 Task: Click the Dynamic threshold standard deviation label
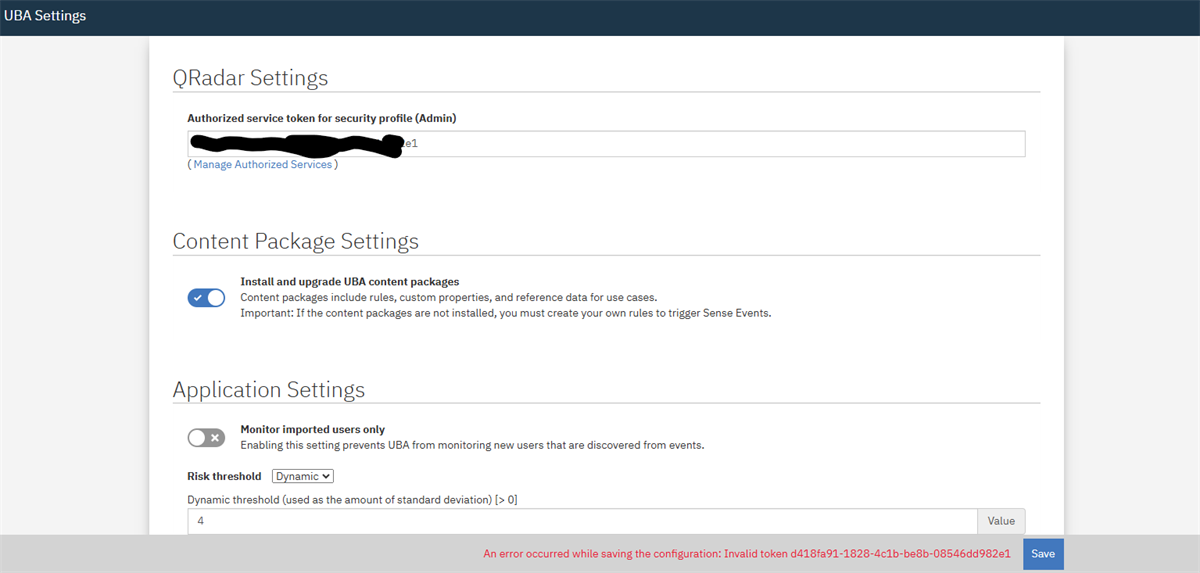[x=352, y=499]
